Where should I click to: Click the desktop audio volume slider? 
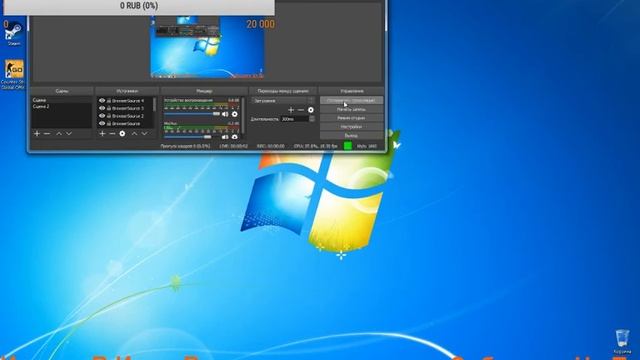tap(192, 114)
